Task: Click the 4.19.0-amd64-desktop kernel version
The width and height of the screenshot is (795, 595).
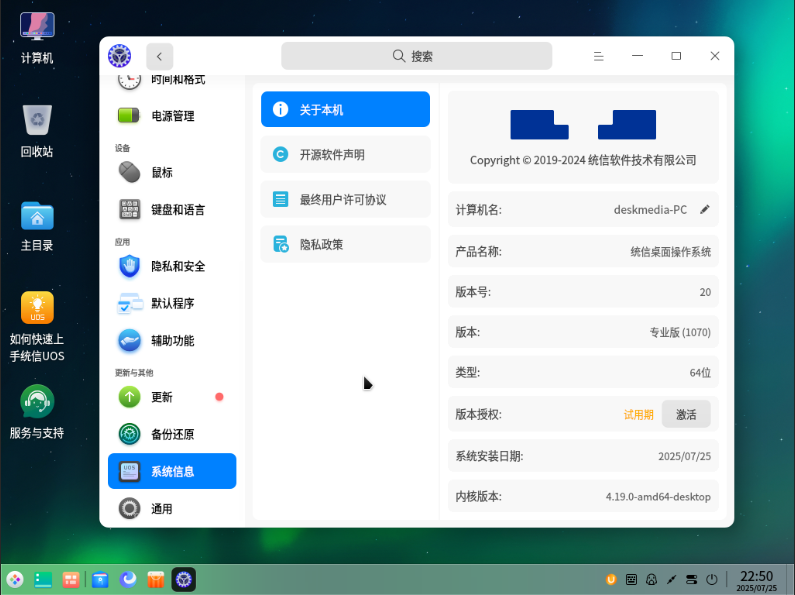Action: pyautogui.click(x=658, y=497)
